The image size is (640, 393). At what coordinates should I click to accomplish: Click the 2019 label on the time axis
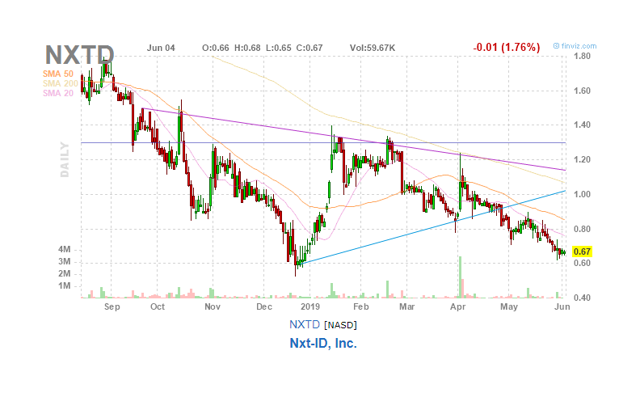coord(310,306)
